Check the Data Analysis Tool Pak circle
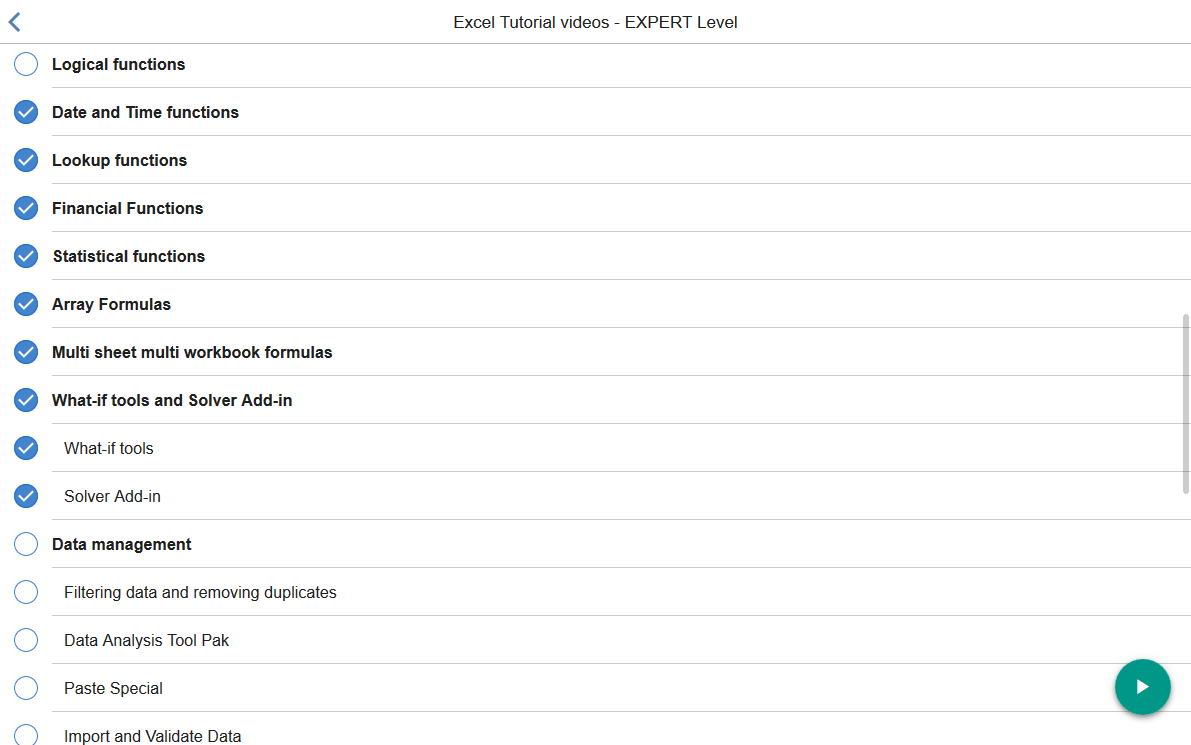 tap(26, 639)
